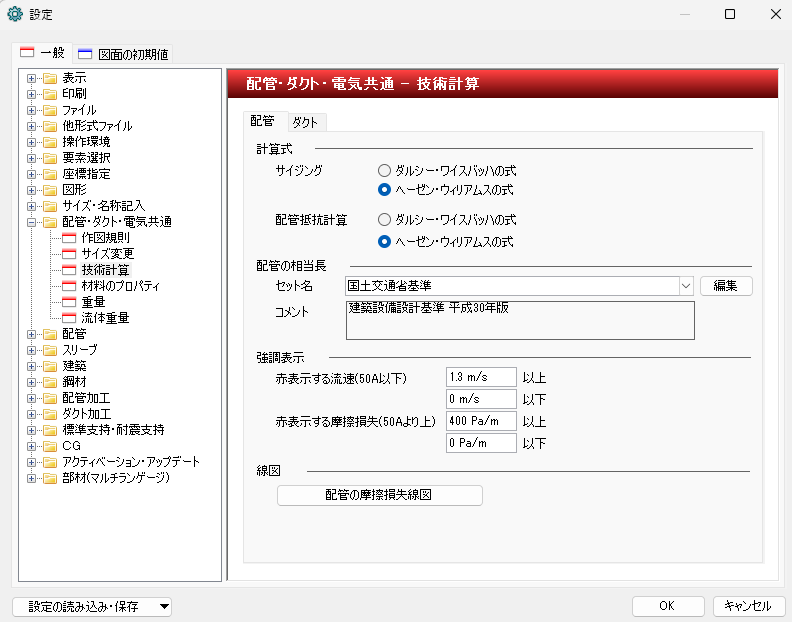Switch to the ダクト tab
Image resolution: width=792 pixels, height=622 pixels.
pos(305,122)
